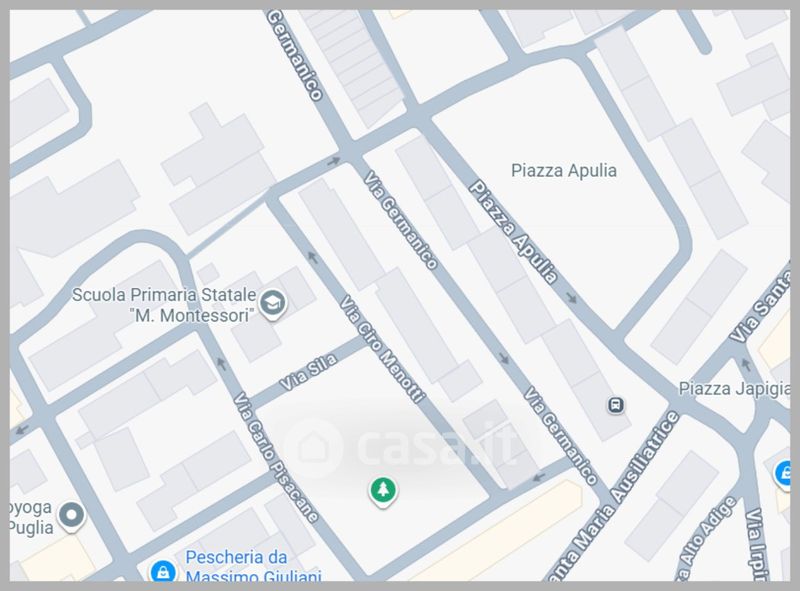Select the green tree park marker
The width and height of the screenshot is (800, 591).
[x=383, y=491]
